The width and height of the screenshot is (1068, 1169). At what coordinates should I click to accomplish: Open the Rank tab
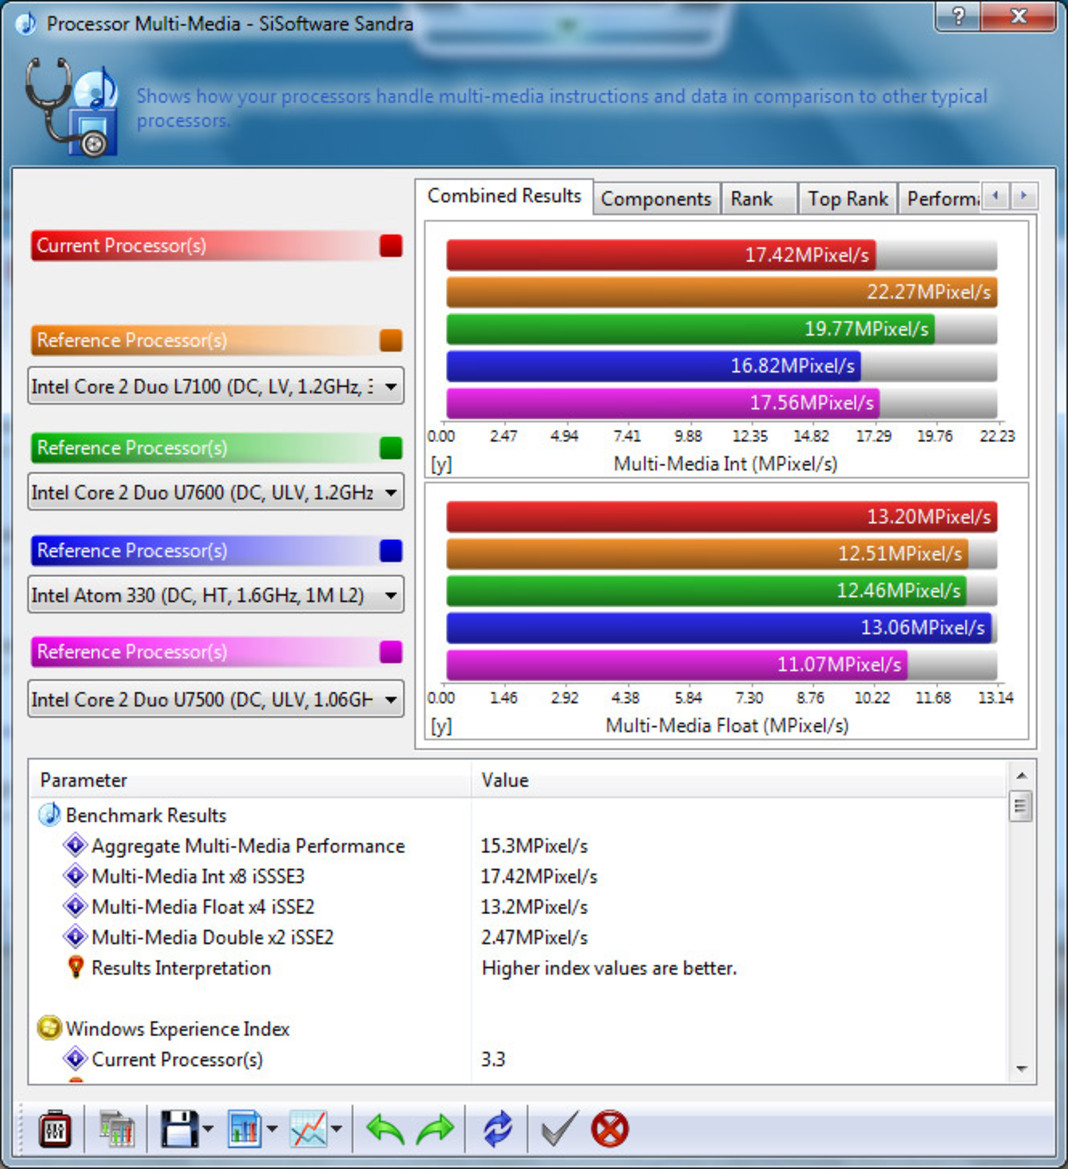(x=759, y=199)
